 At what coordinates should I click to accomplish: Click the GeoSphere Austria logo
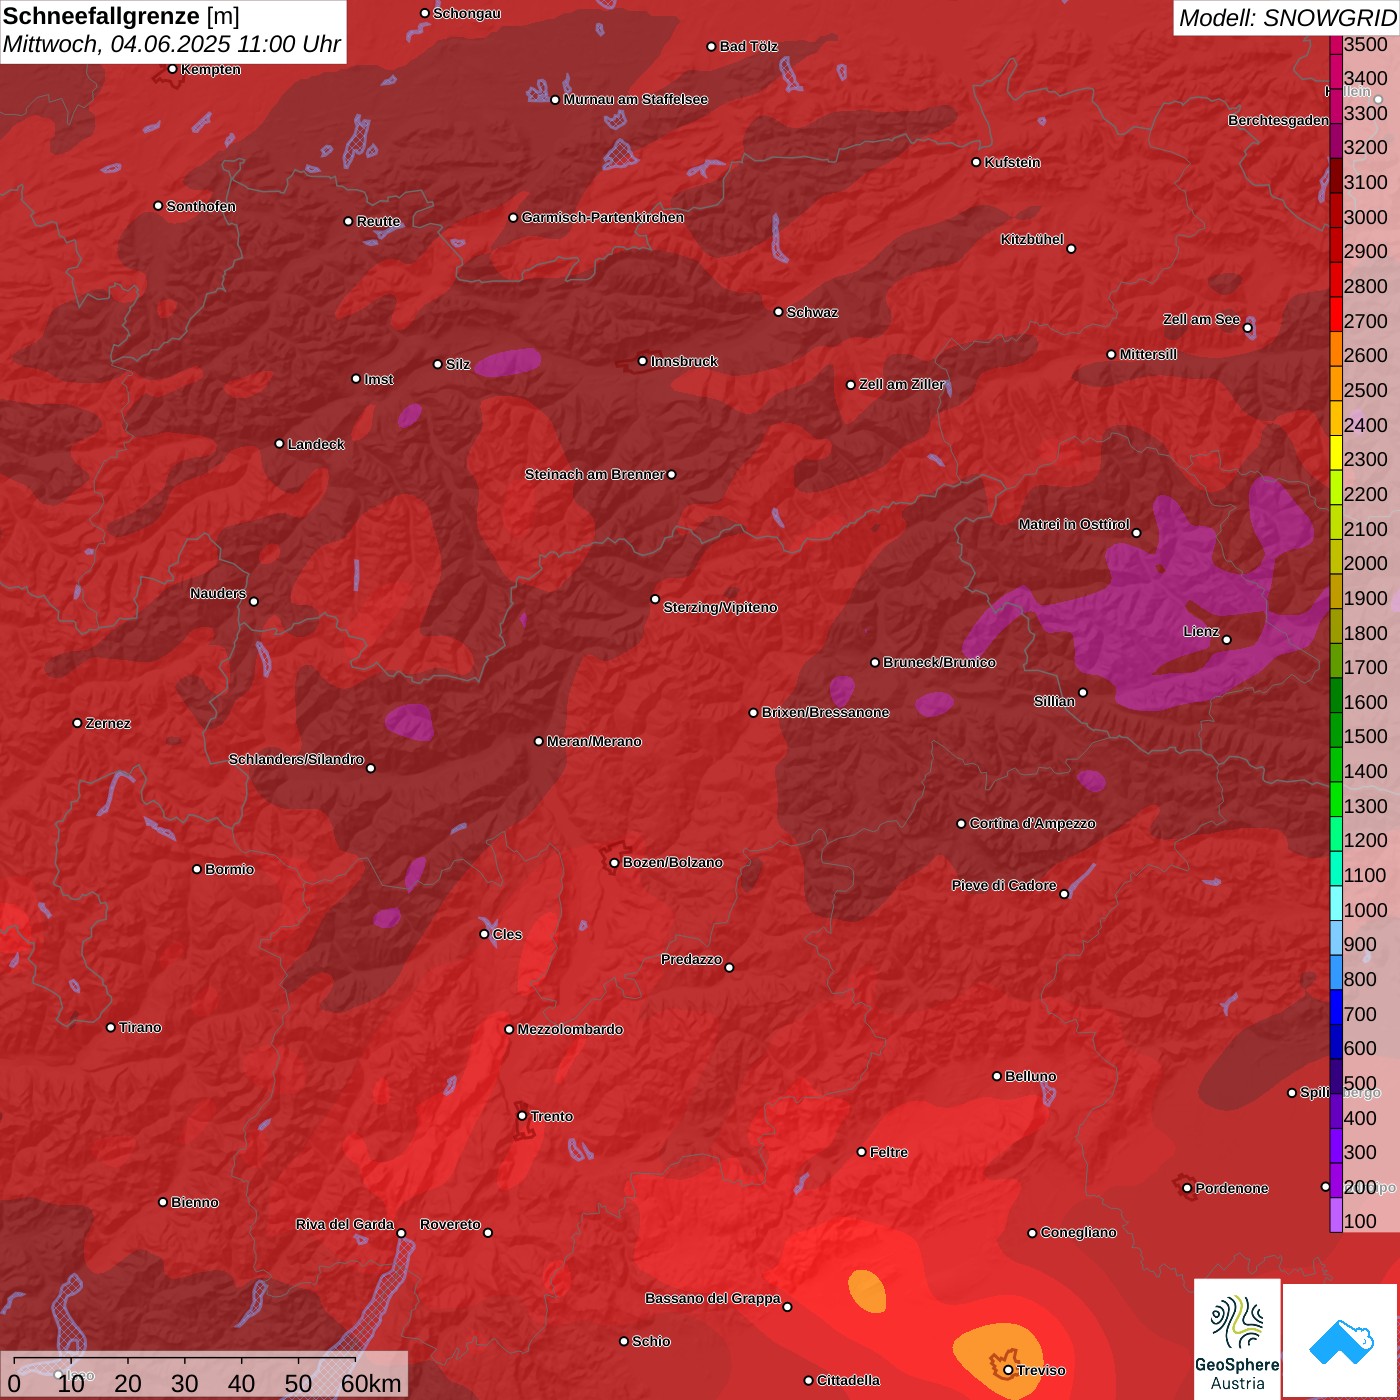pos(1237,1338)
